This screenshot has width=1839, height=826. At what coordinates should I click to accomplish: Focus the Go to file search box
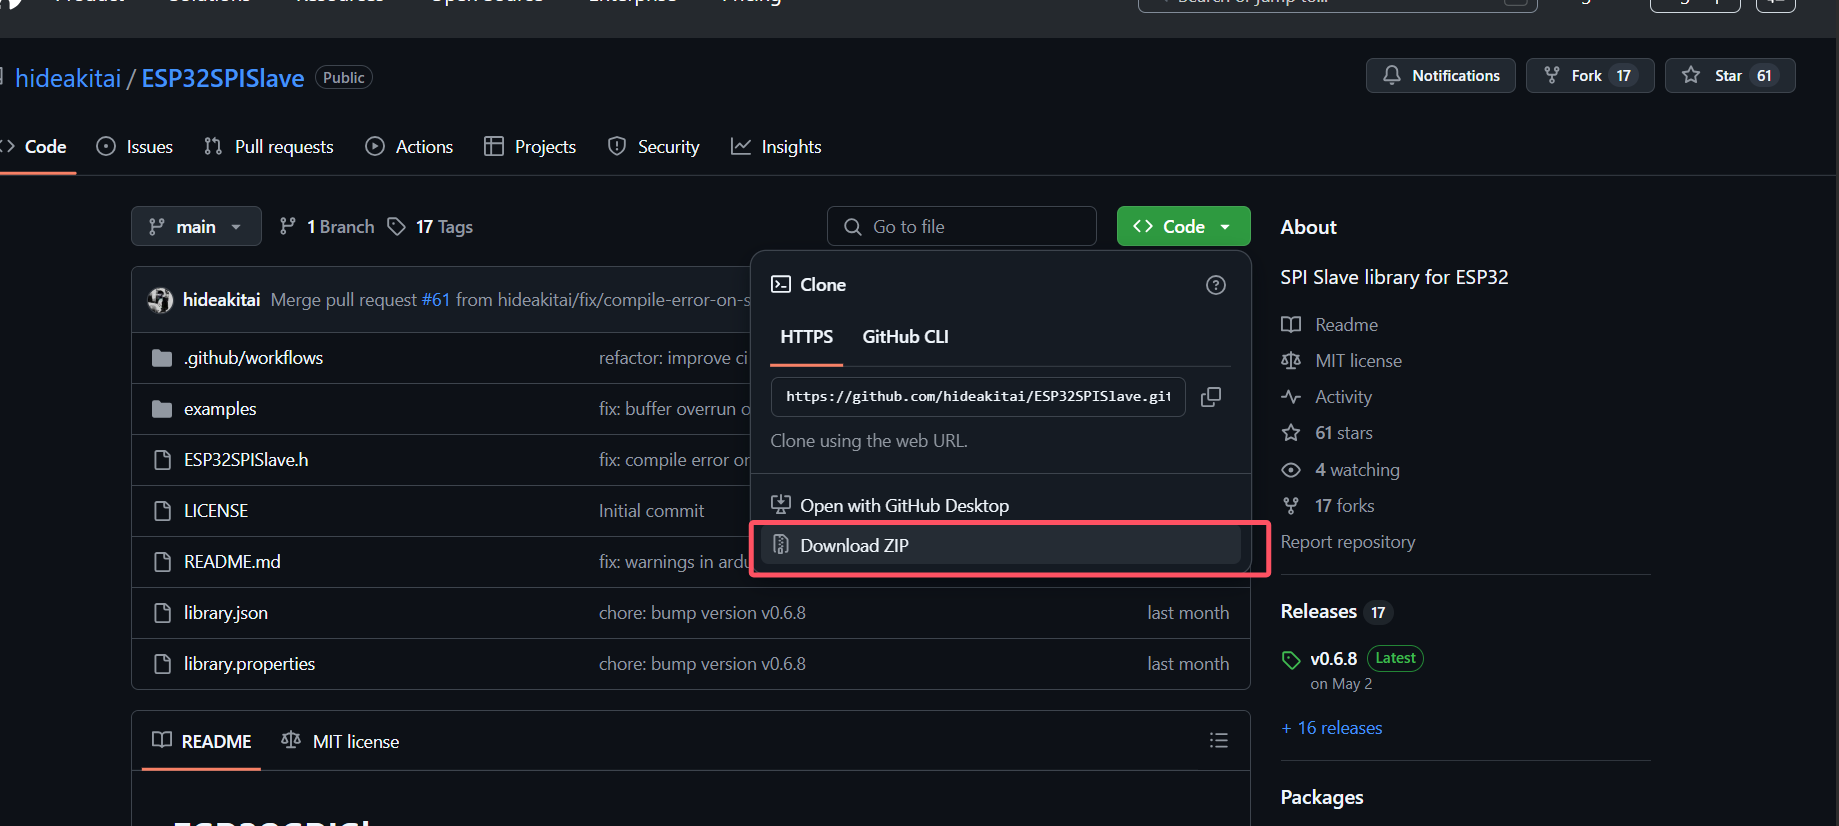click(x=962, y=227)
